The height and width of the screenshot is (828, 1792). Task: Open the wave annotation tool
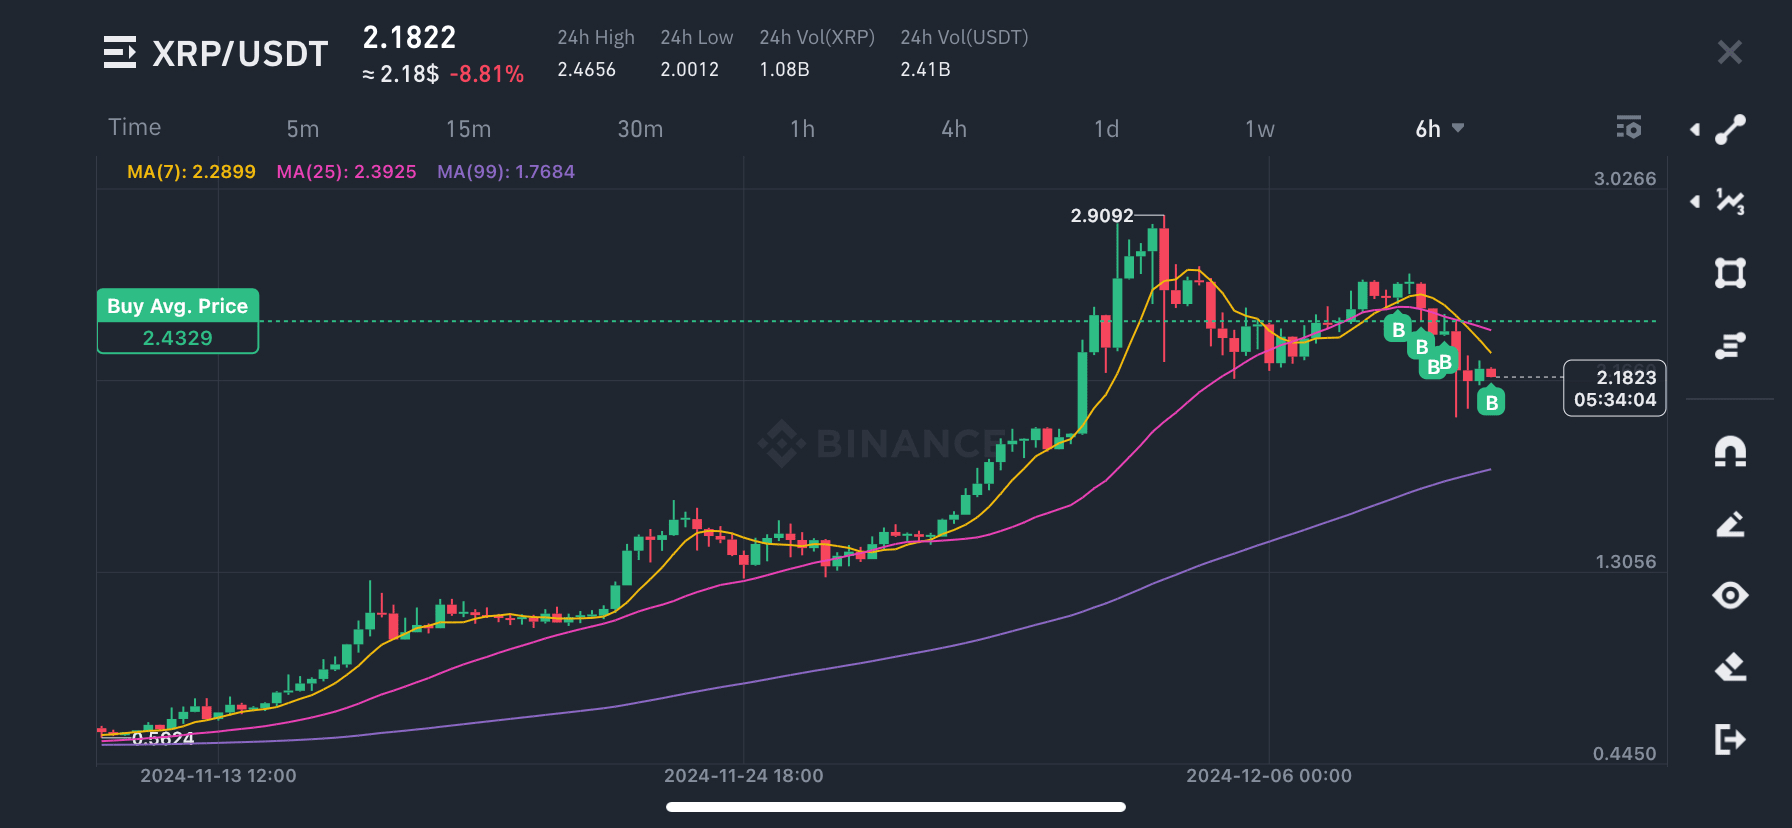tap(1730, 200)
